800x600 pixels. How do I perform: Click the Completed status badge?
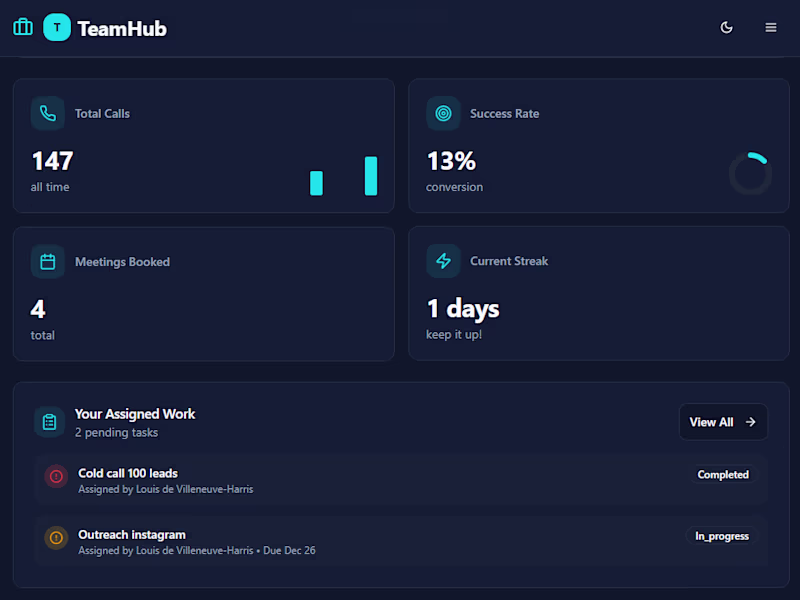[x=723, y=475]
